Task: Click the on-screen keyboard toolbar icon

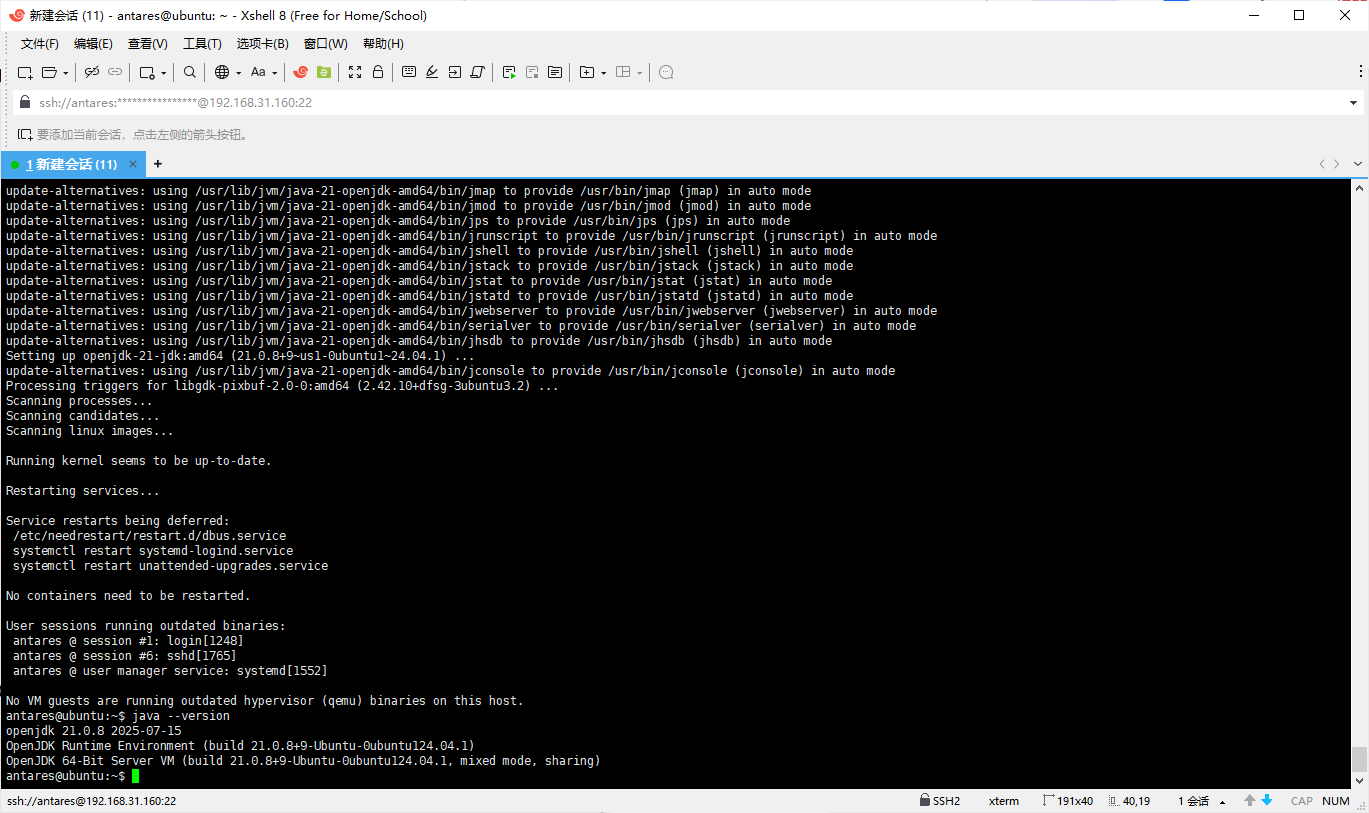Action: [x=409, y=72]
